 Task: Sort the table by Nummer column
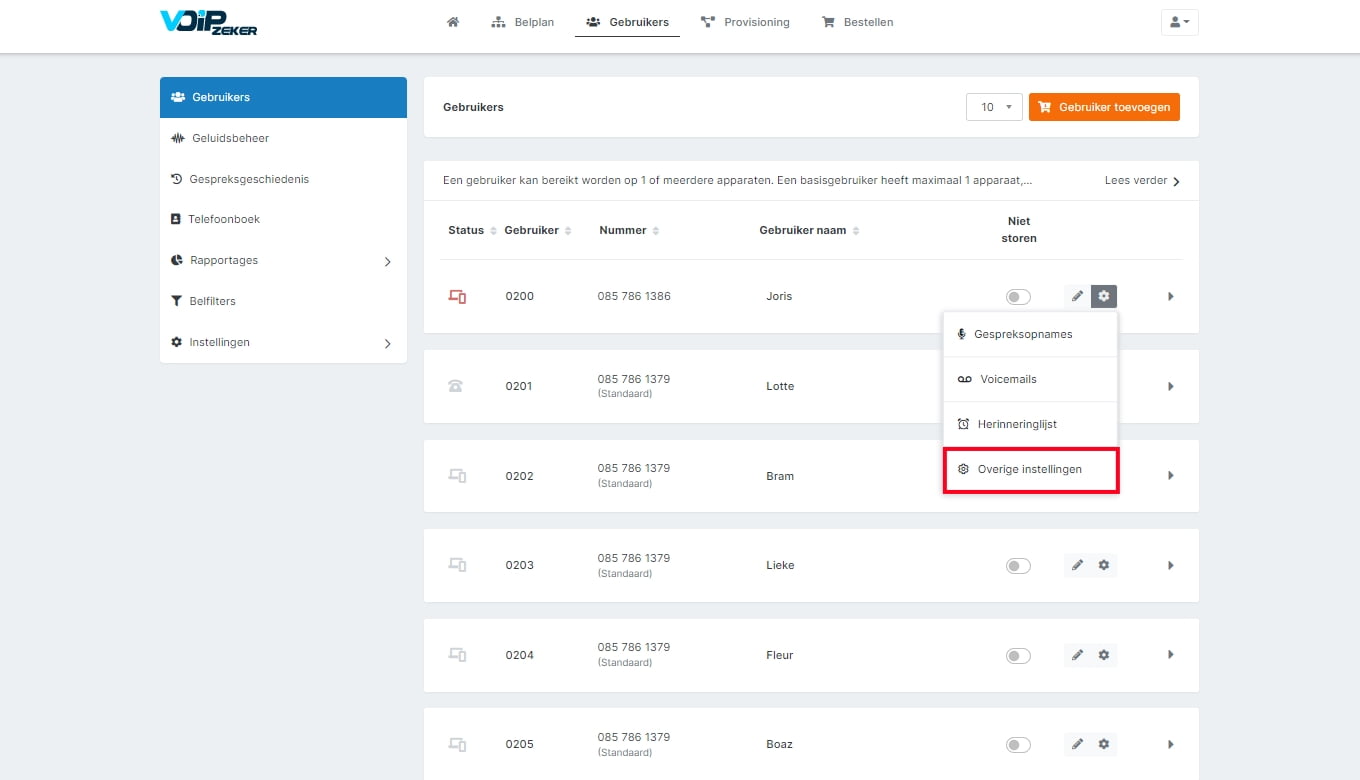pos(629,230)
